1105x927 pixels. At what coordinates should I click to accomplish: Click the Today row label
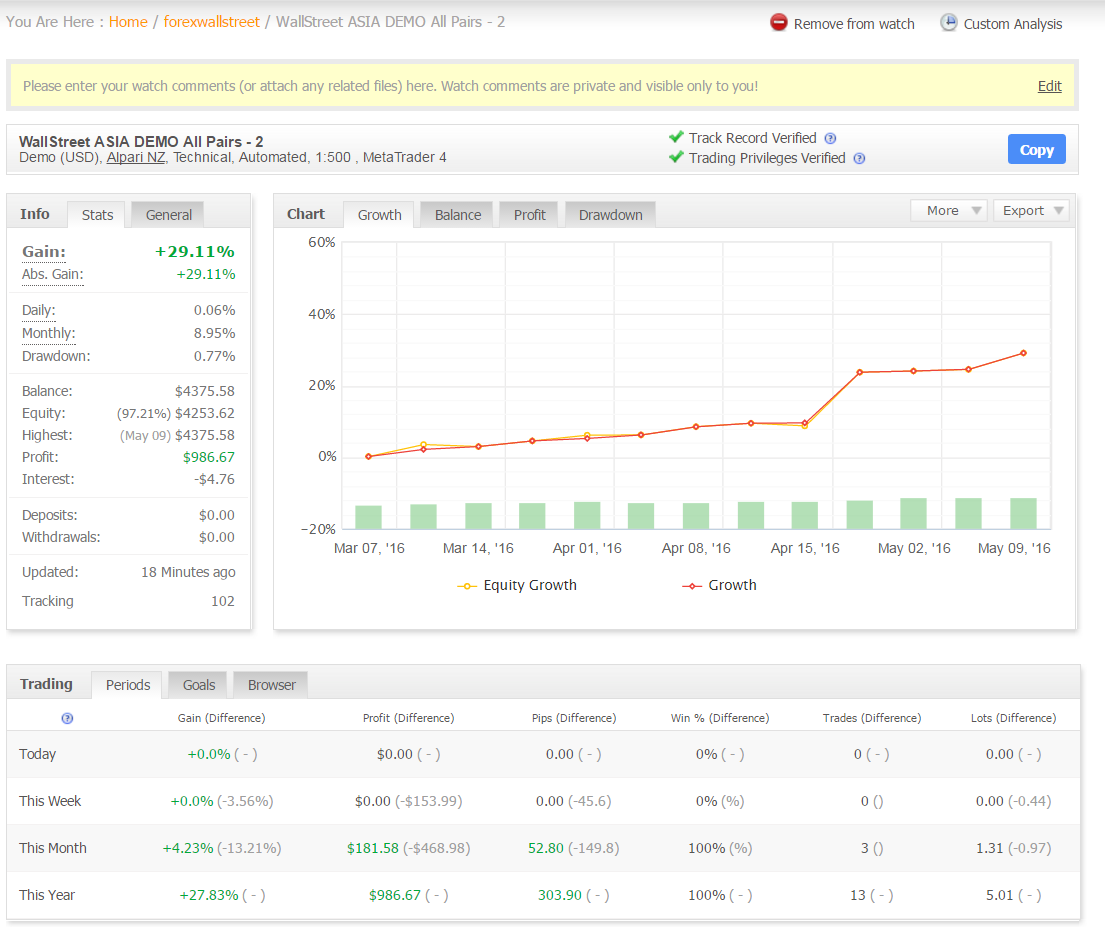[x=37, y=754]
